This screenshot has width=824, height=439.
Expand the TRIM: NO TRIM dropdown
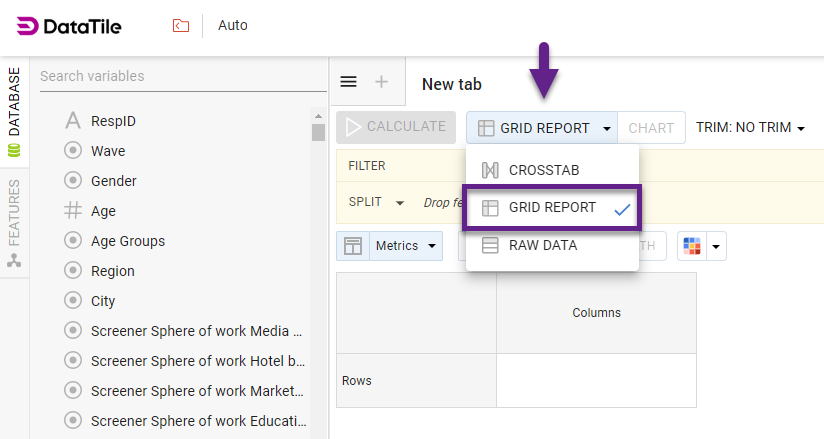point(751,128)
